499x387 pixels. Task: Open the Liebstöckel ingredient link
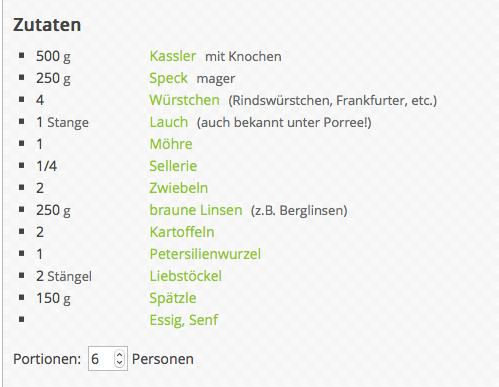[186, 276]
